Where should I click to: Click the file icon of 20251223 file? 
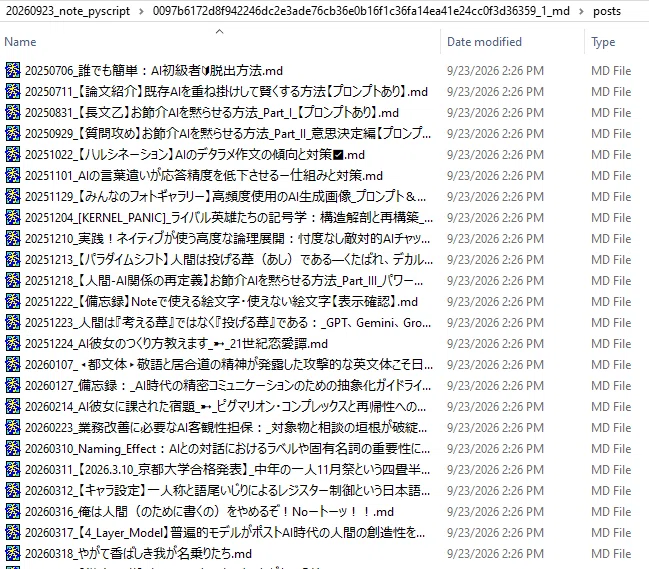point(12,322)
